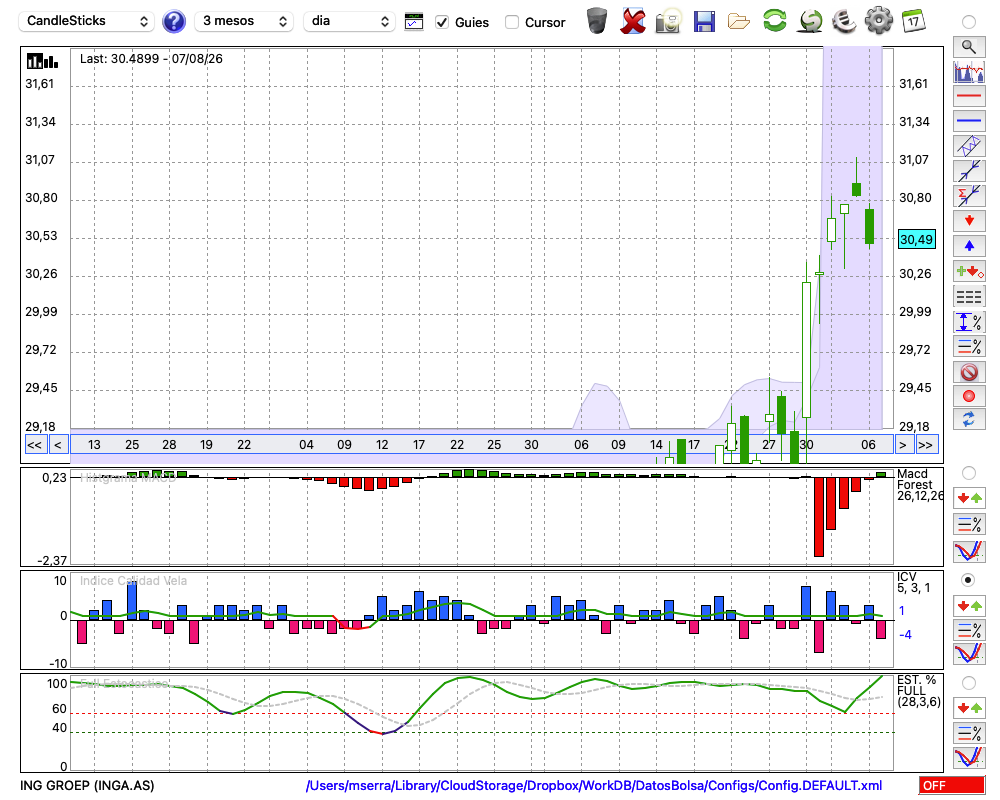Click red/green arrows button in Estocastic panel
1000x800 pixels.
point(969,708)
